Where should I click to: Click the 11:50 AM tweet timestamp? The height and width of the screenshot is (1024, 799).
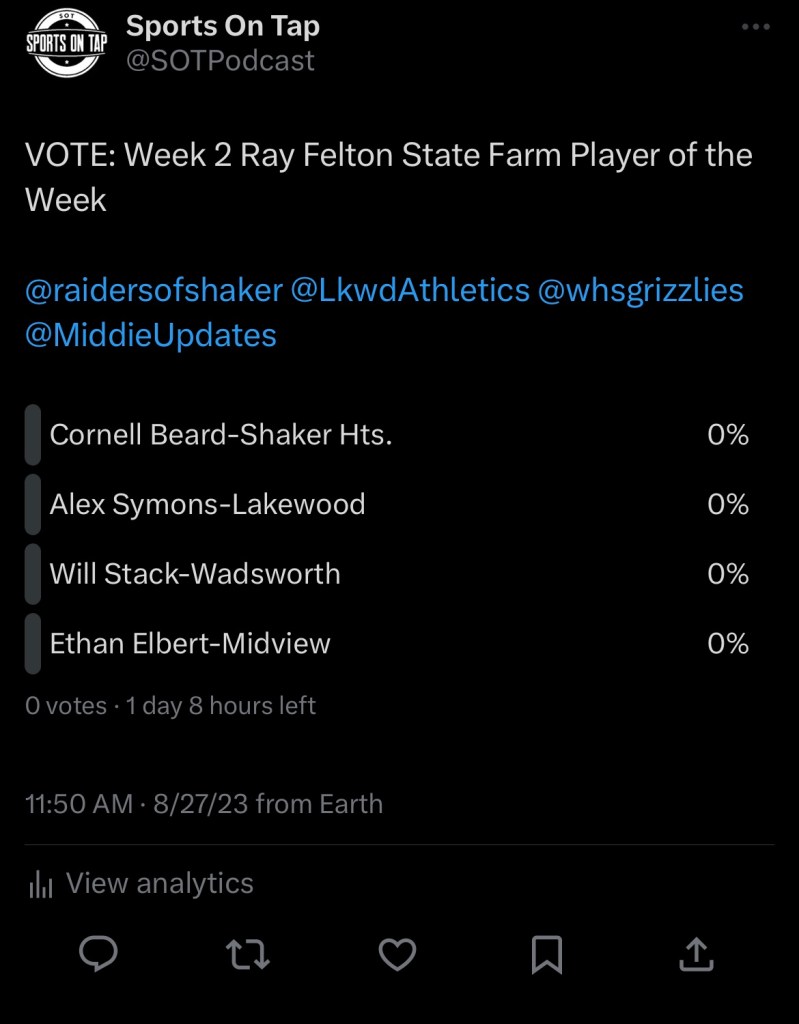pyautogui.click(x=79, y=804)
